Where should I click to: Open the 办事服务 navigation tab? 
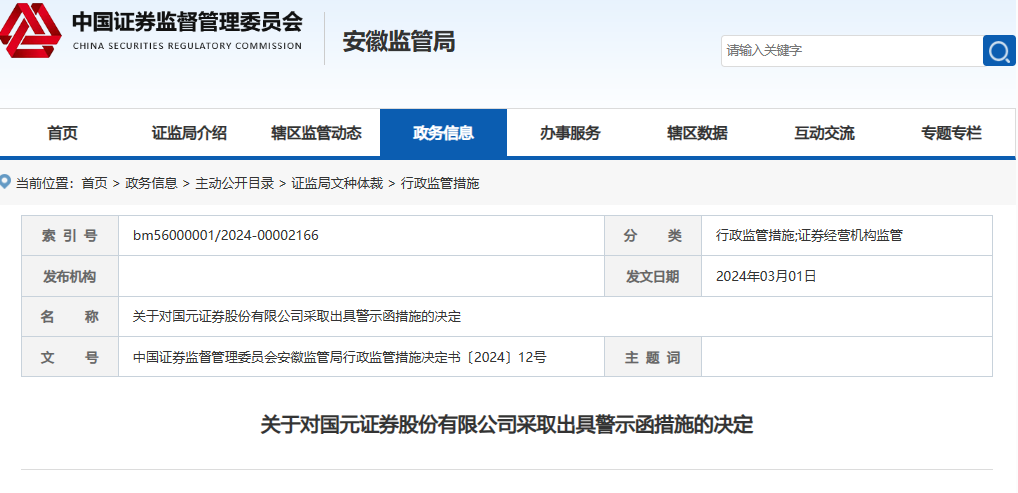(570, 133)
